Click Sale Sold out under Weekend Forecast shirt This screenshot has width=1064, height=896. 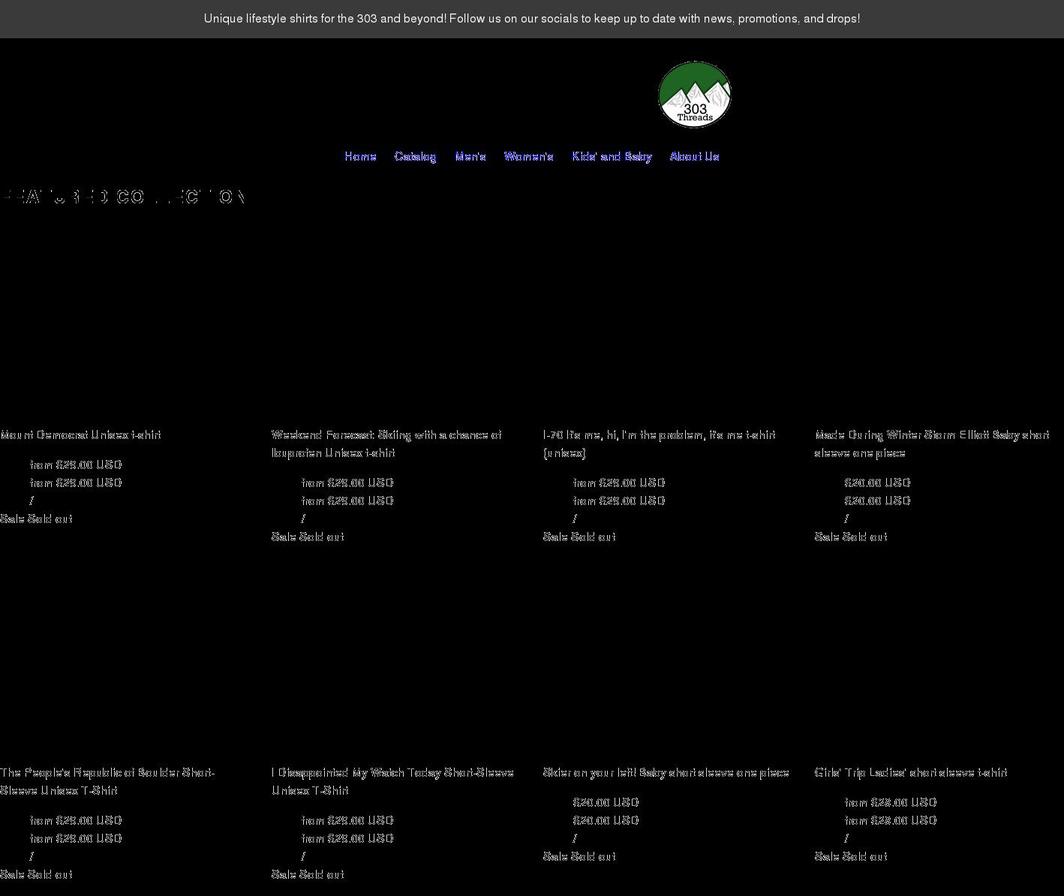308,537
